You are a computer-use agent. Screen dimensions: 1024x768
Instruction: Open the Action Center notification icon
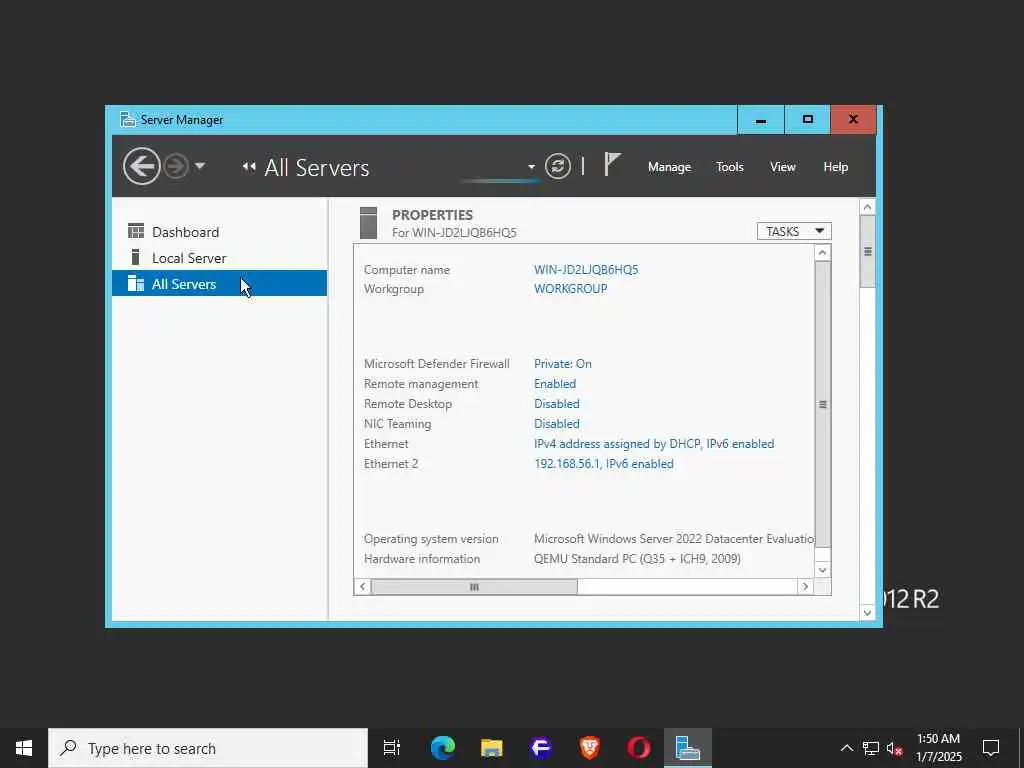coord(991,748)
